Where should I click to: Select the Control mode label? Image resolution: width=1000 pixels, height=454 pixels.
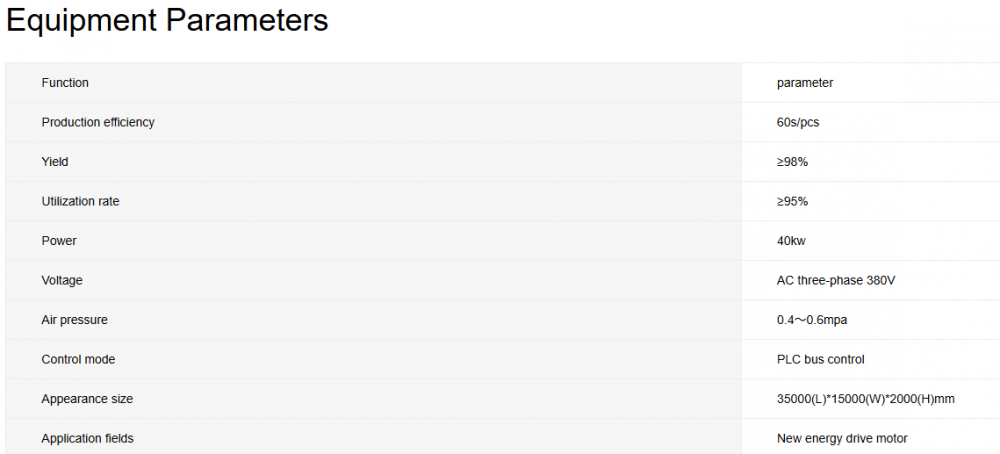click(x=78, y=359)
